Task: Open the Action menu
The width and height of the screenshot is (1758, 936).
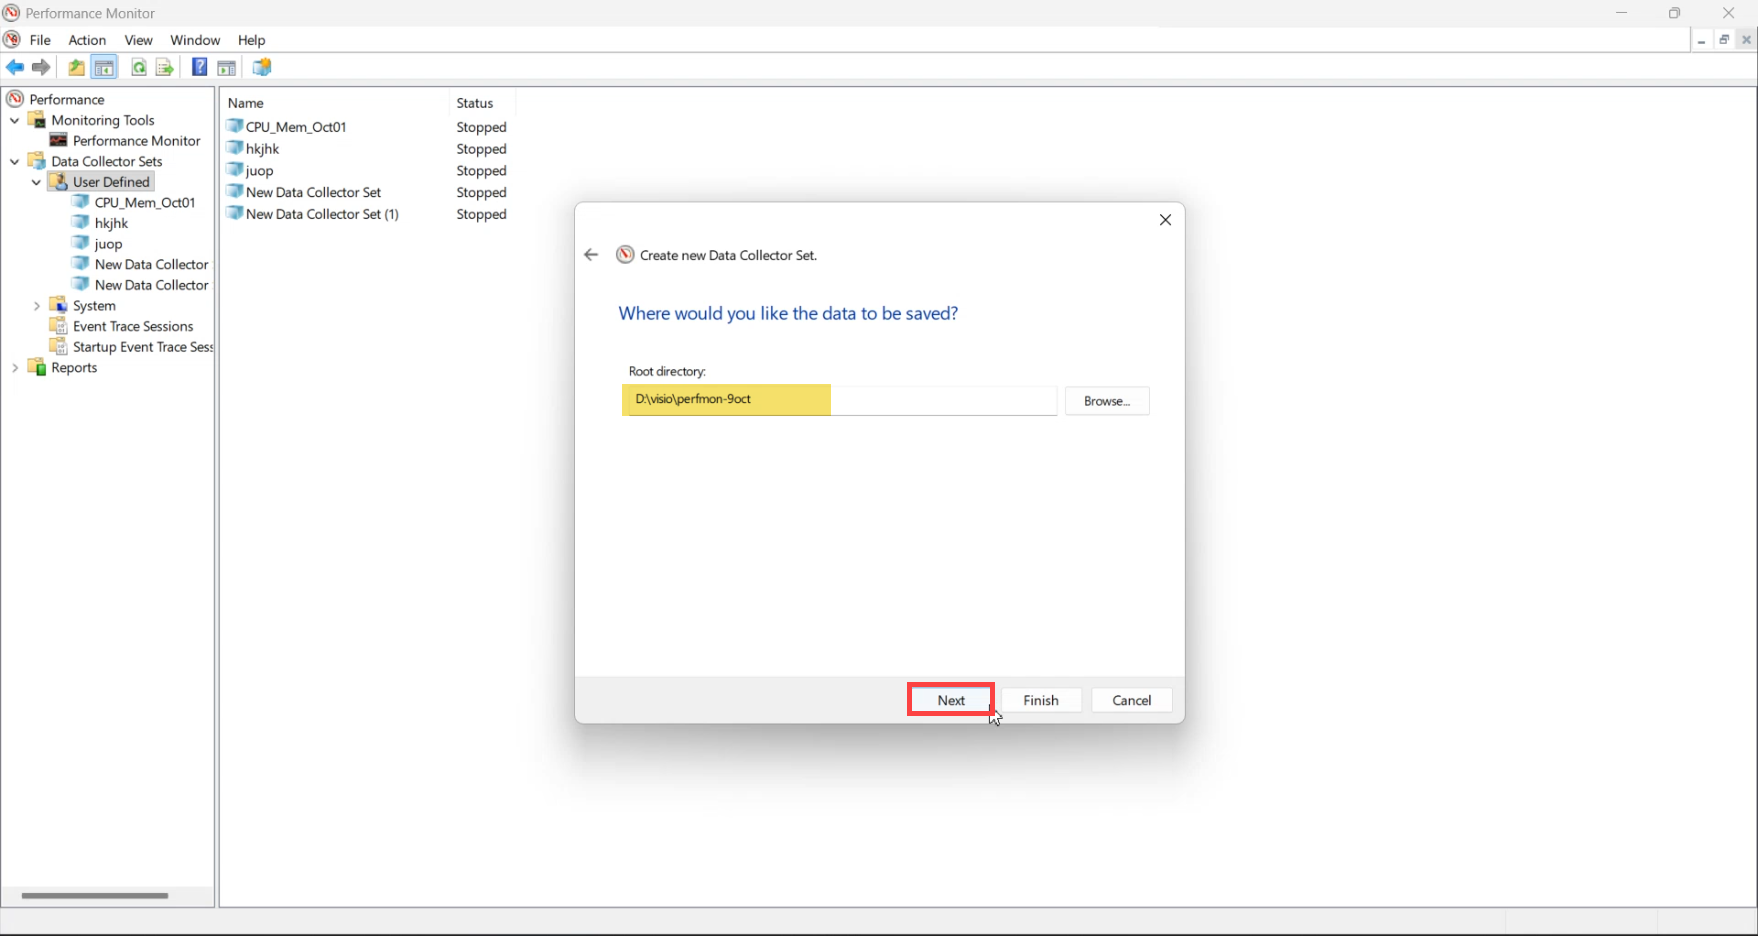Action: click(87, 40)
